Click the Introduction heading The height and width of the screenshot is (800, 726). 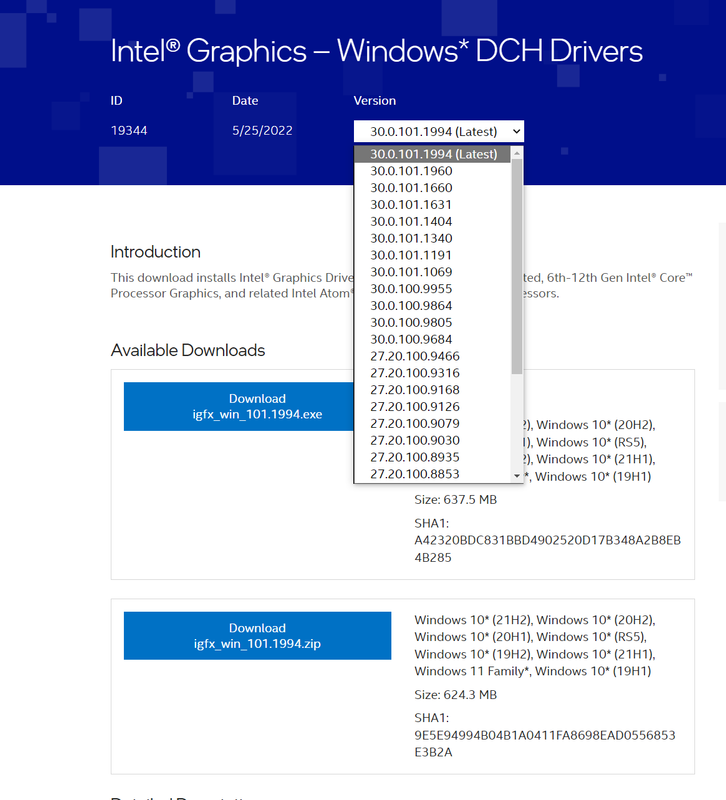(x=156, y=252)
